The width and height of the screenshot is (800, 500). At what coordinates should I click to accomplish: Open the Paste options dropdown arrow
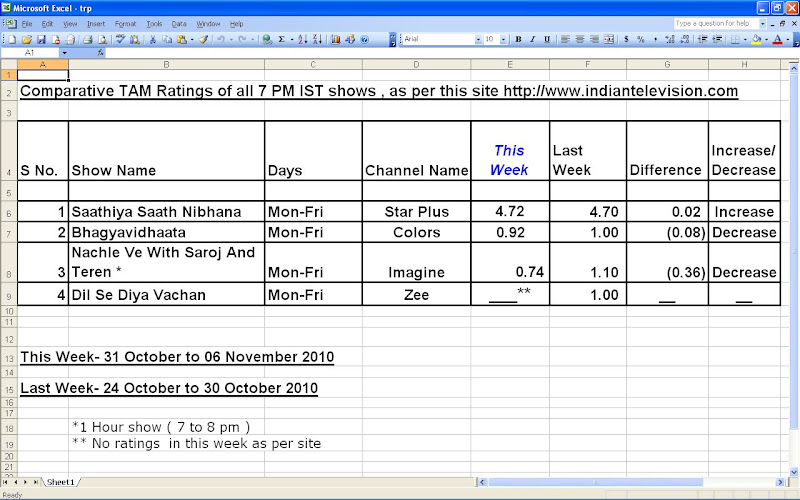[x=192, y=39]
